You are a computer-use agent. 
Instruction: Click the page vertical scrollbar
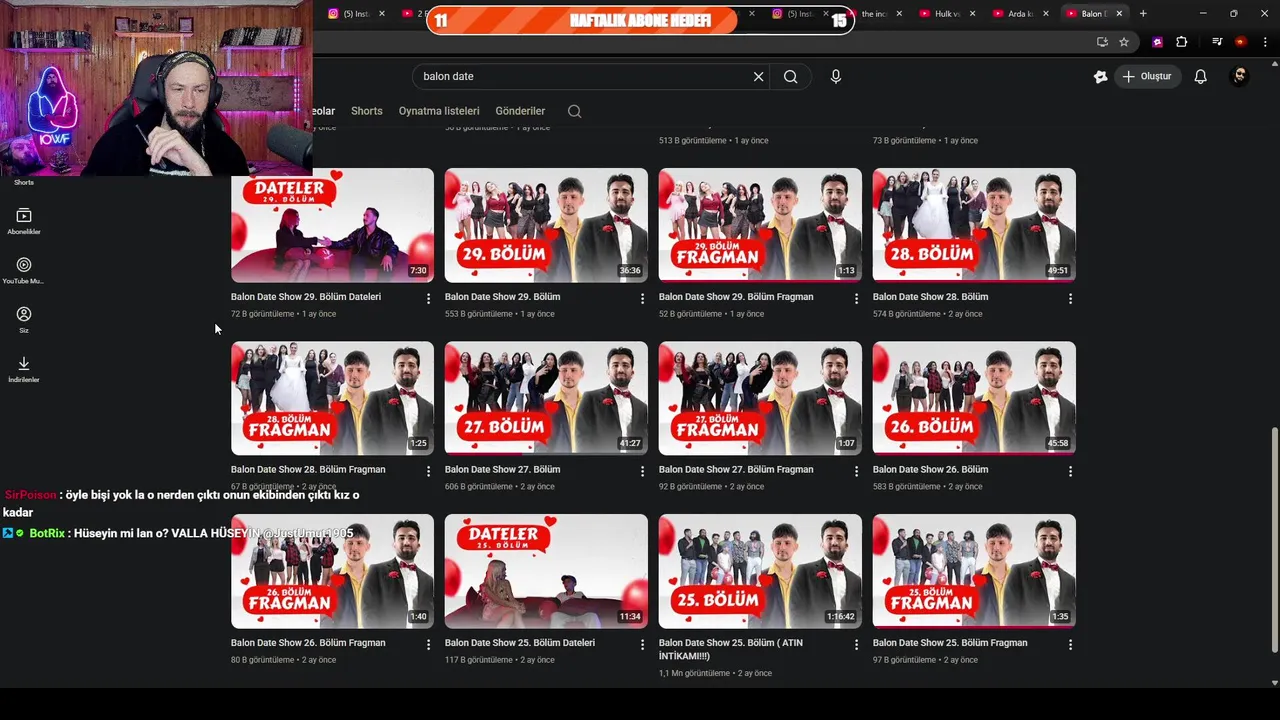click(x=1274, y=540)
